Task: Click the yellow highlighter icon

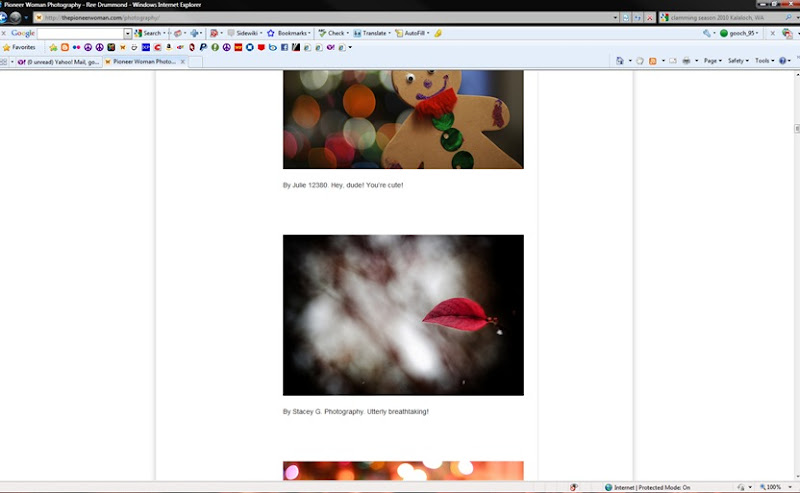Action: [438, 33]
